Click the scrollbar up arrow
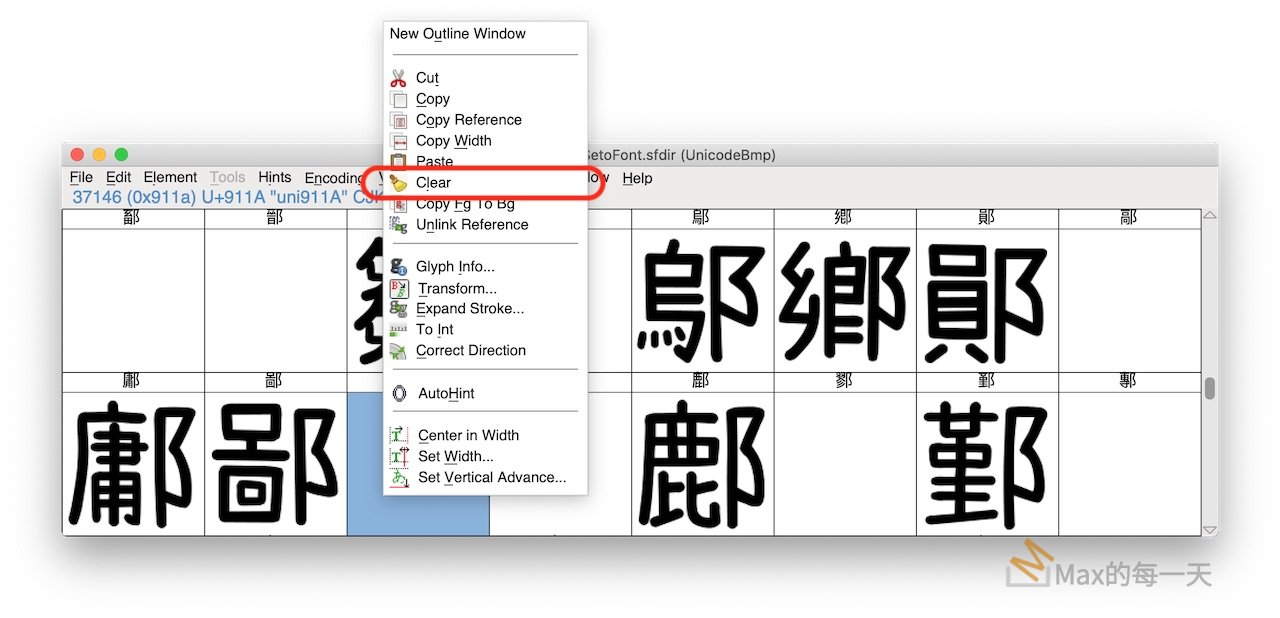The width and height of the screenshot is (1280, 618). click(1209, 217)
